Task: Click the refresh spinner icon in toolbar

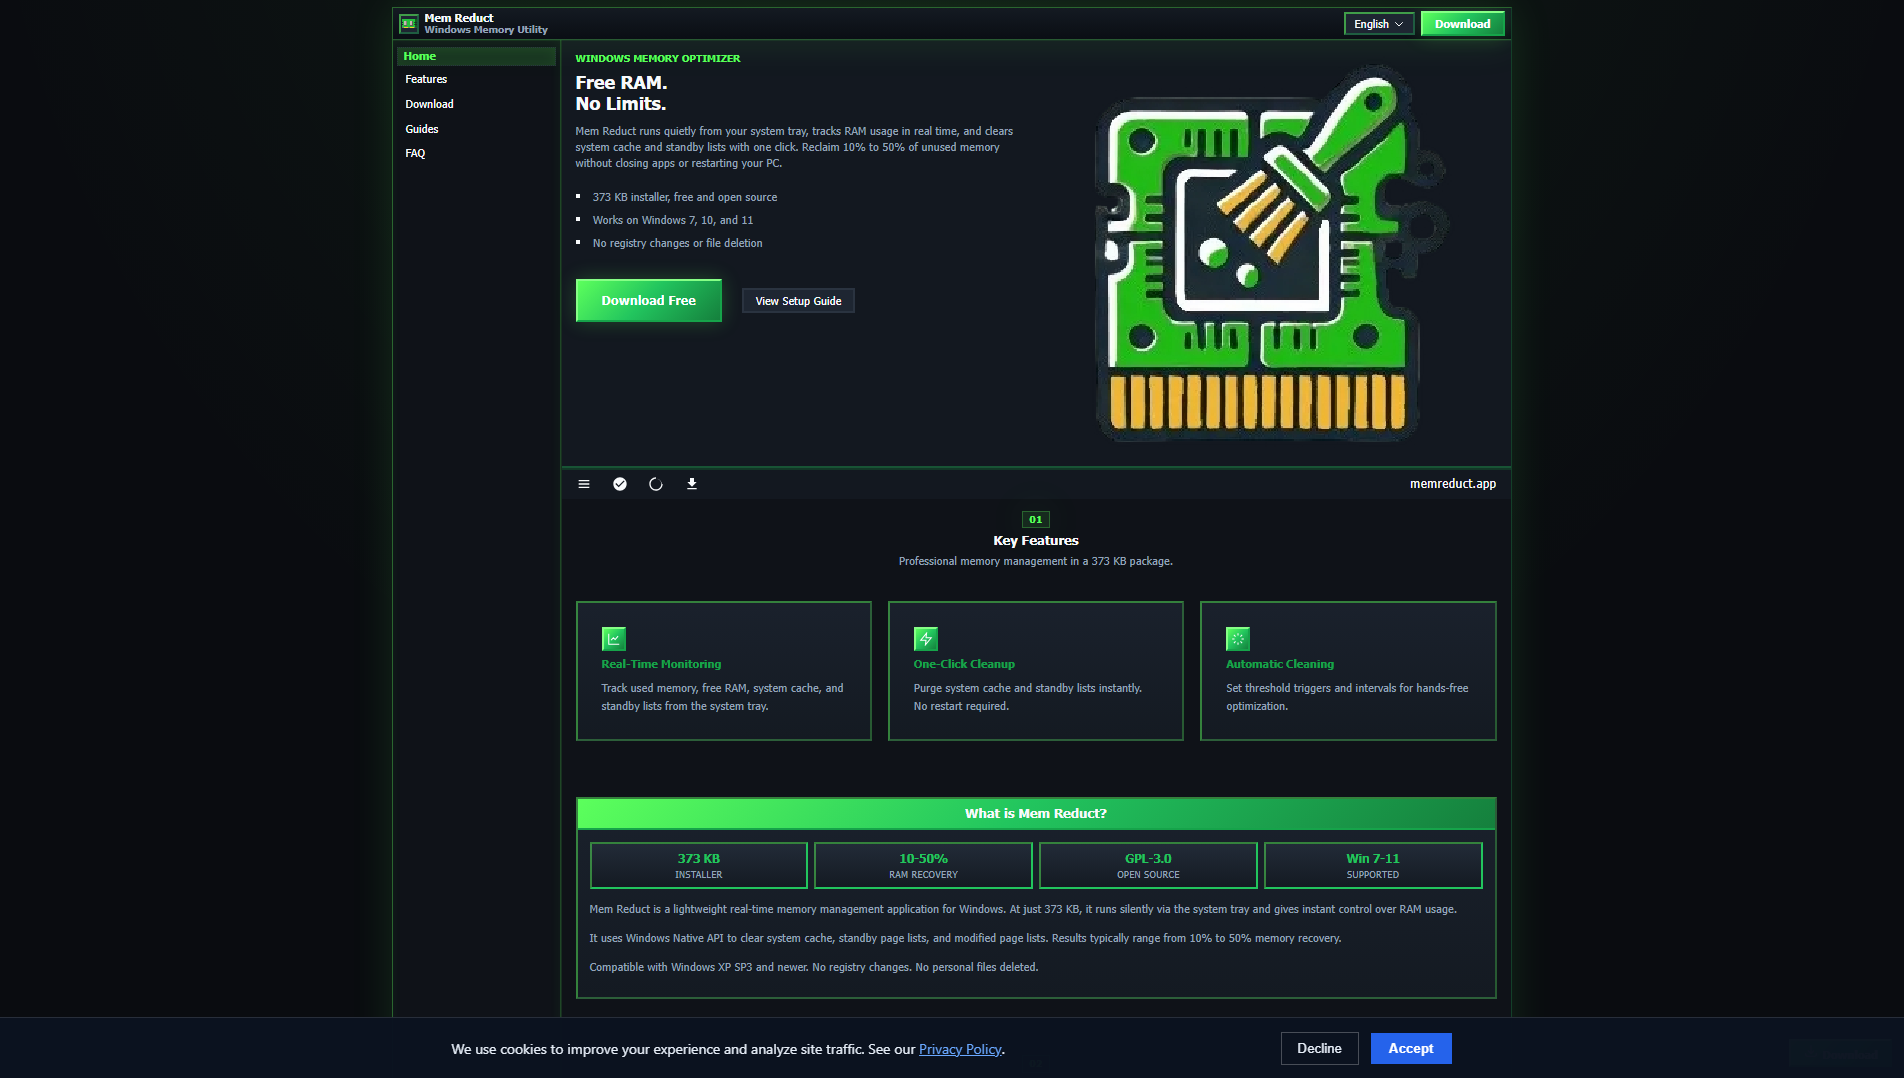Action: click(656, 484)
